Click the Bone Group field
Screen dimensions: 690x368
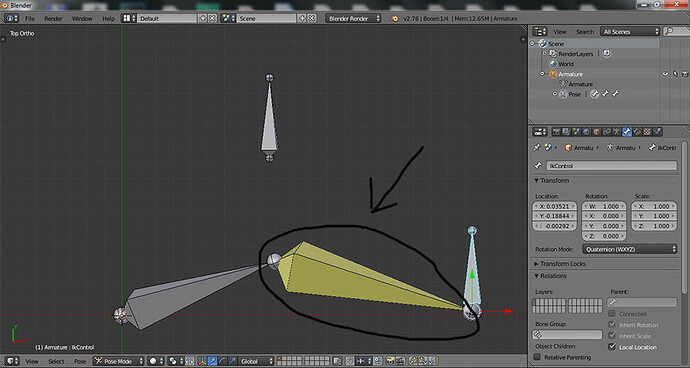point(567,335)
